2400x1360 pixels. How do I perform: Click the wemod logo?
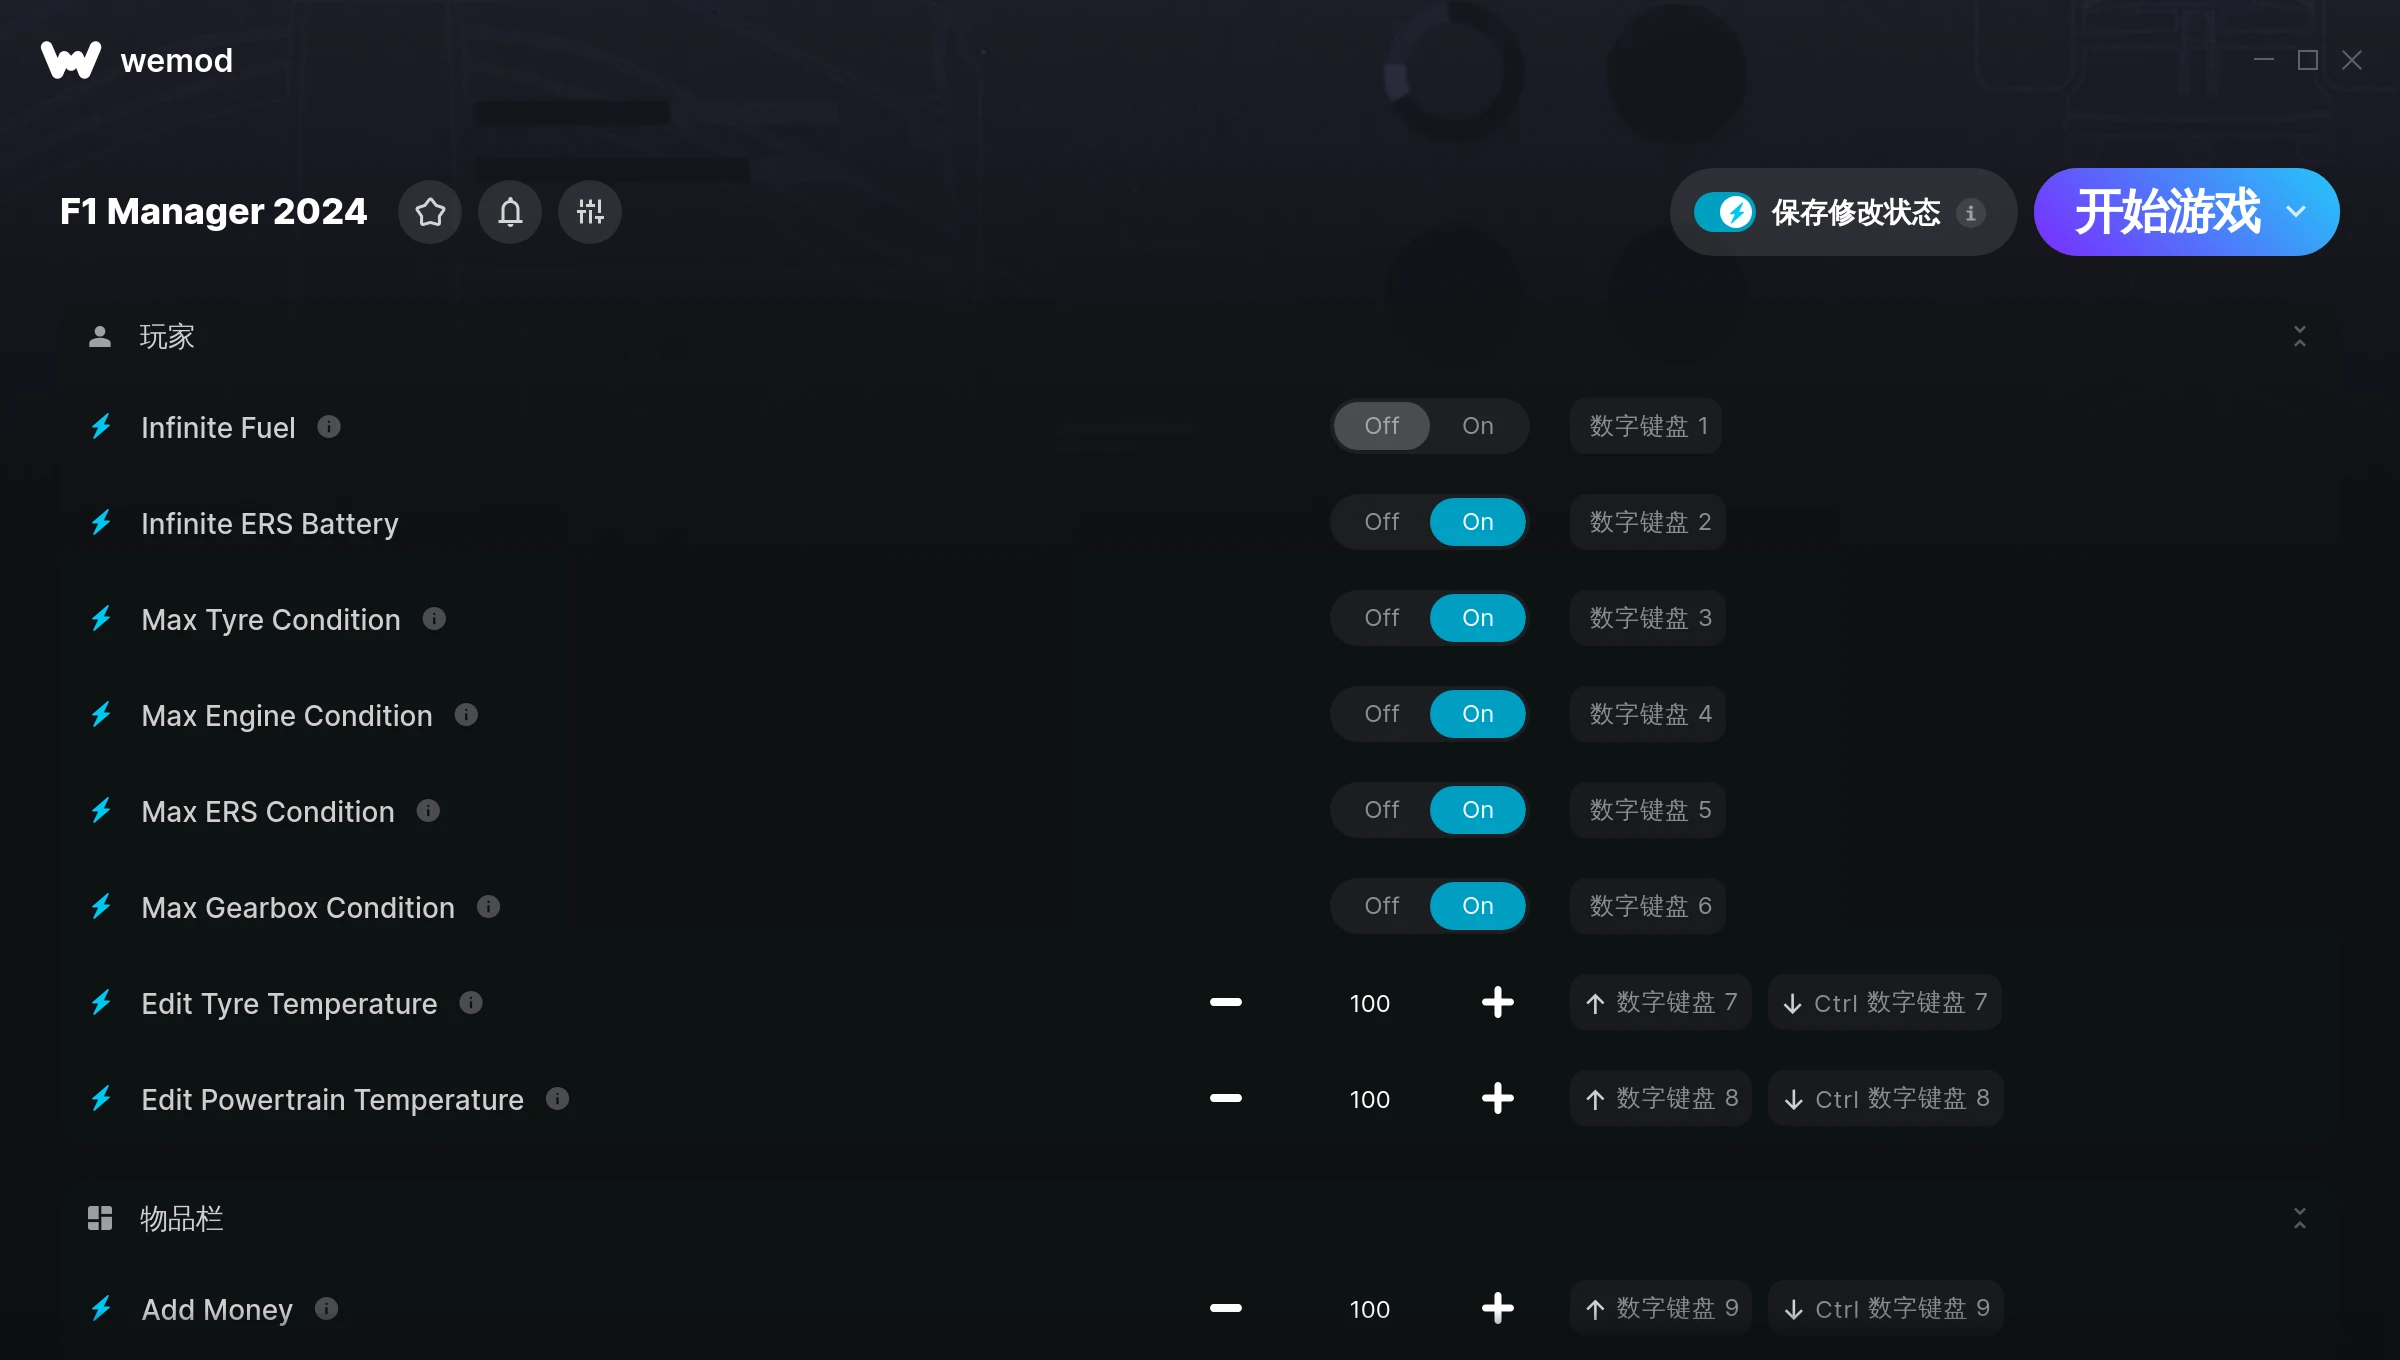pos(137,60)
